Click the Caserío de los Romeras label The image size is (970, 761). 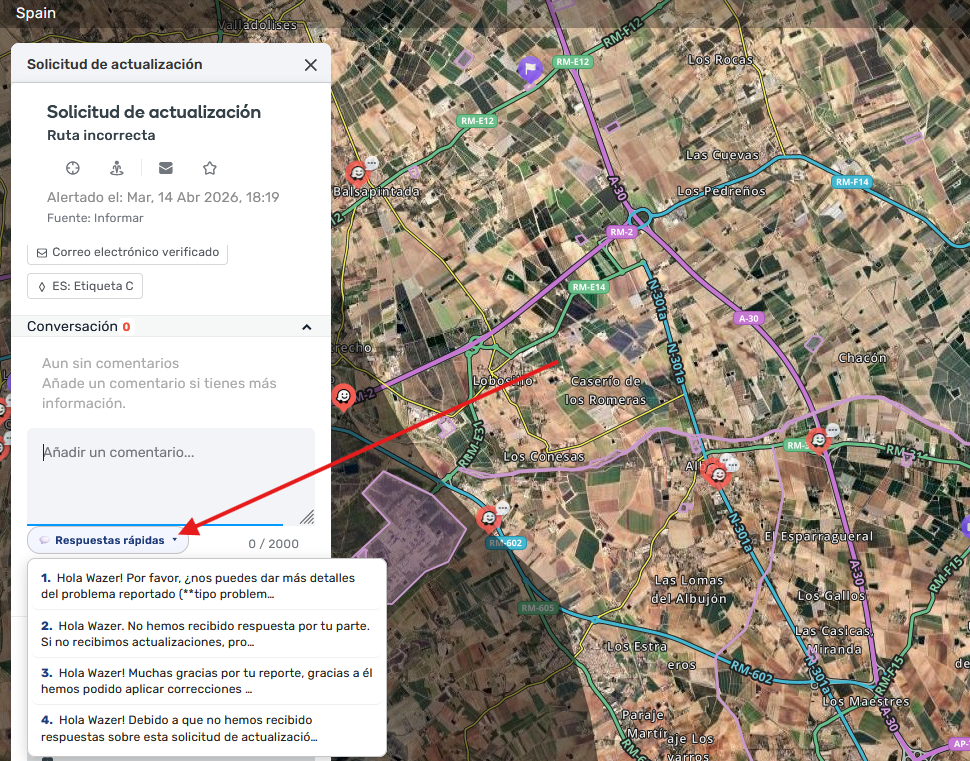click(x=606, y=390)
